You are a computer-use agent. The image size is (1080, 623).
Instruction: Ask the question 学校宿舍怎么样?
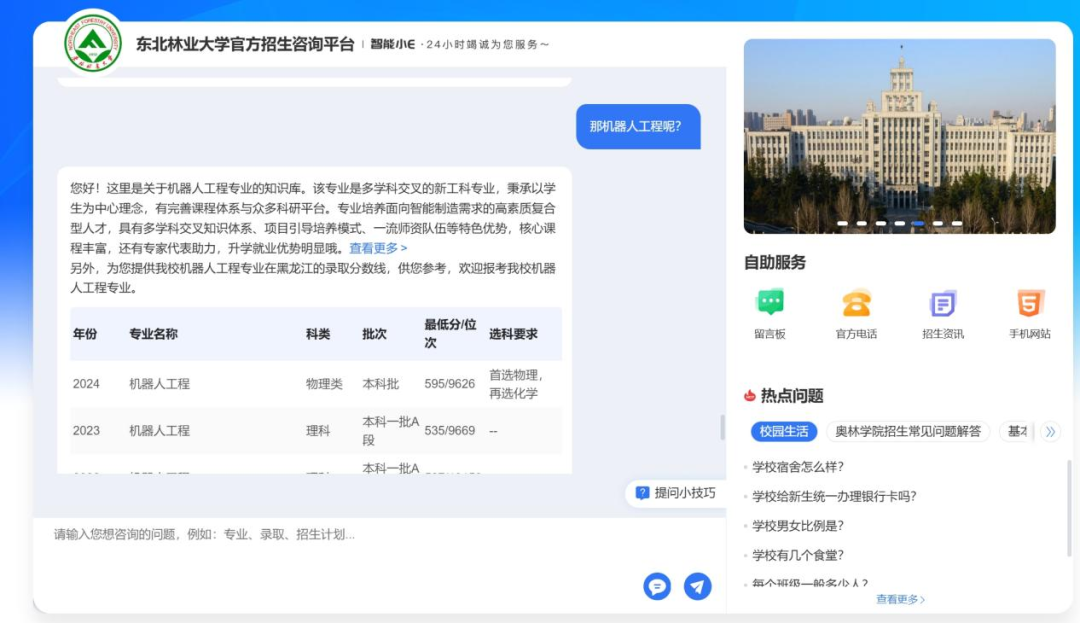(798, 467)
